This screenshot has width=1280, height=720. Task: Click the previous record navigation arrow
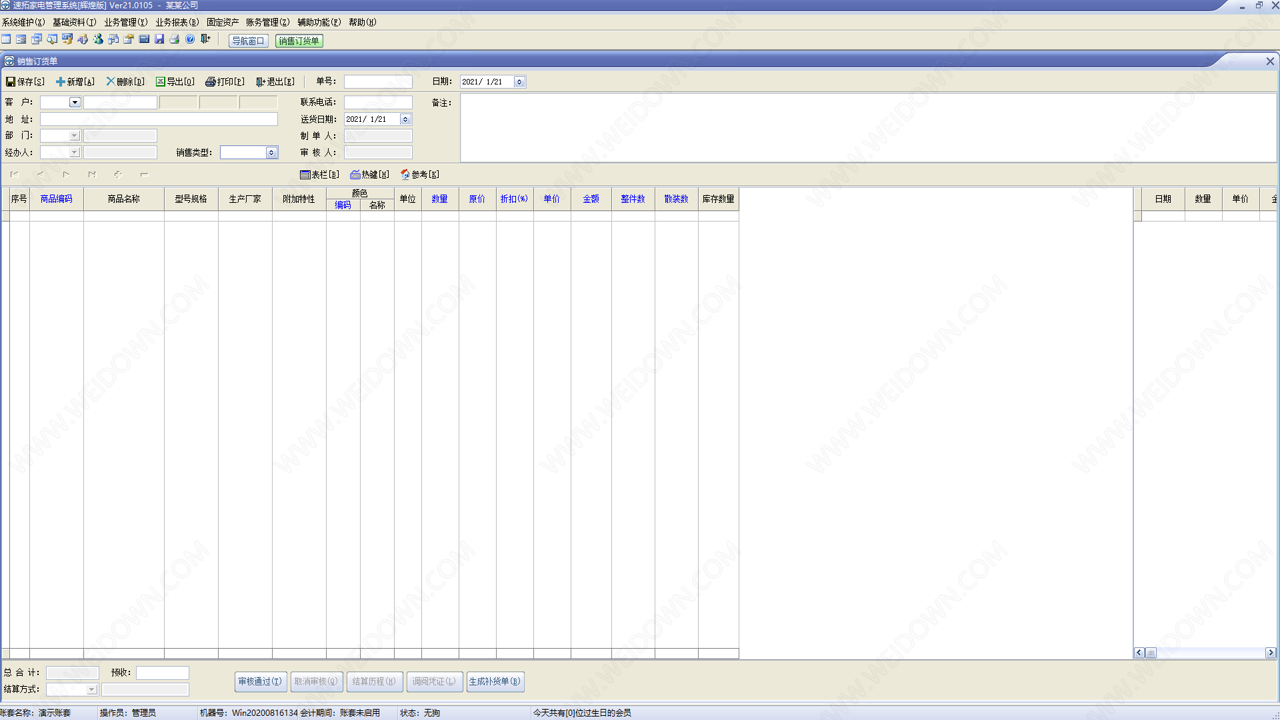pos(40,175)
